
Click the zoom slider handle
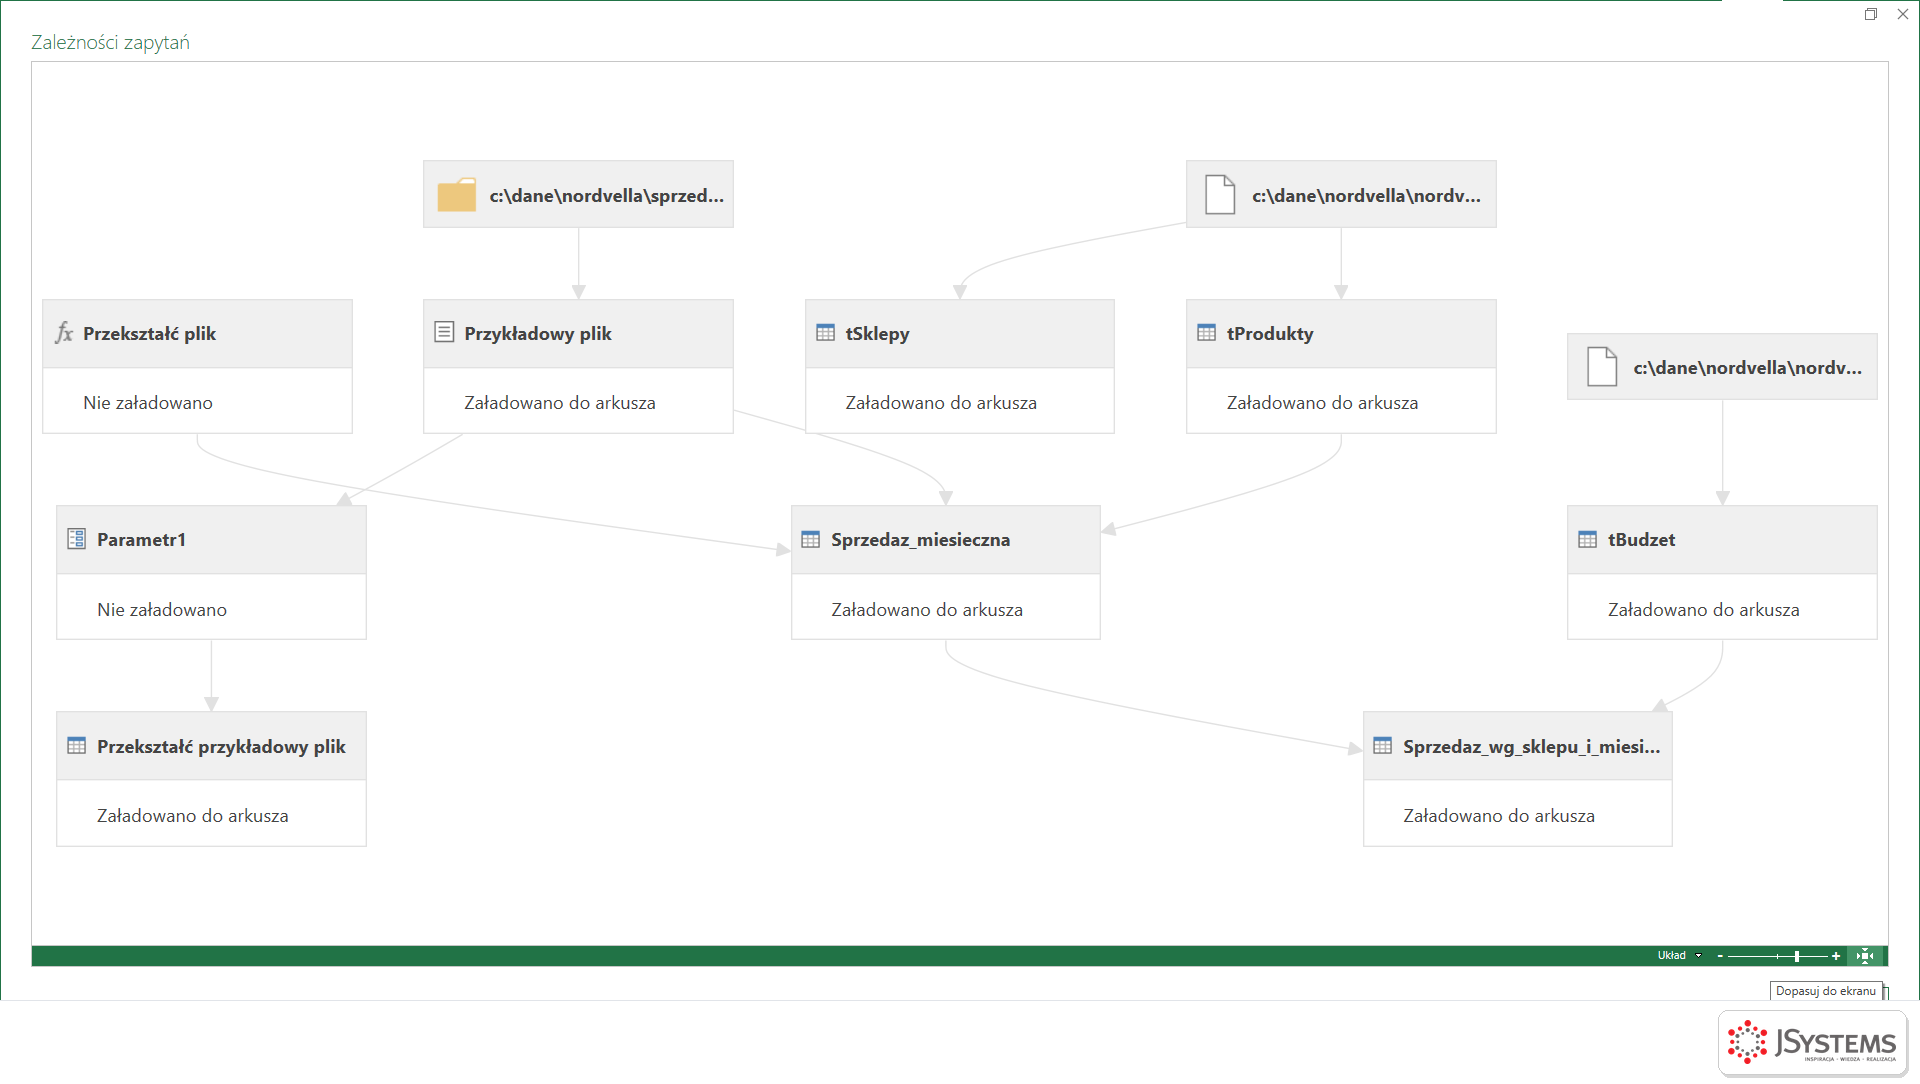pos(1797,956)
